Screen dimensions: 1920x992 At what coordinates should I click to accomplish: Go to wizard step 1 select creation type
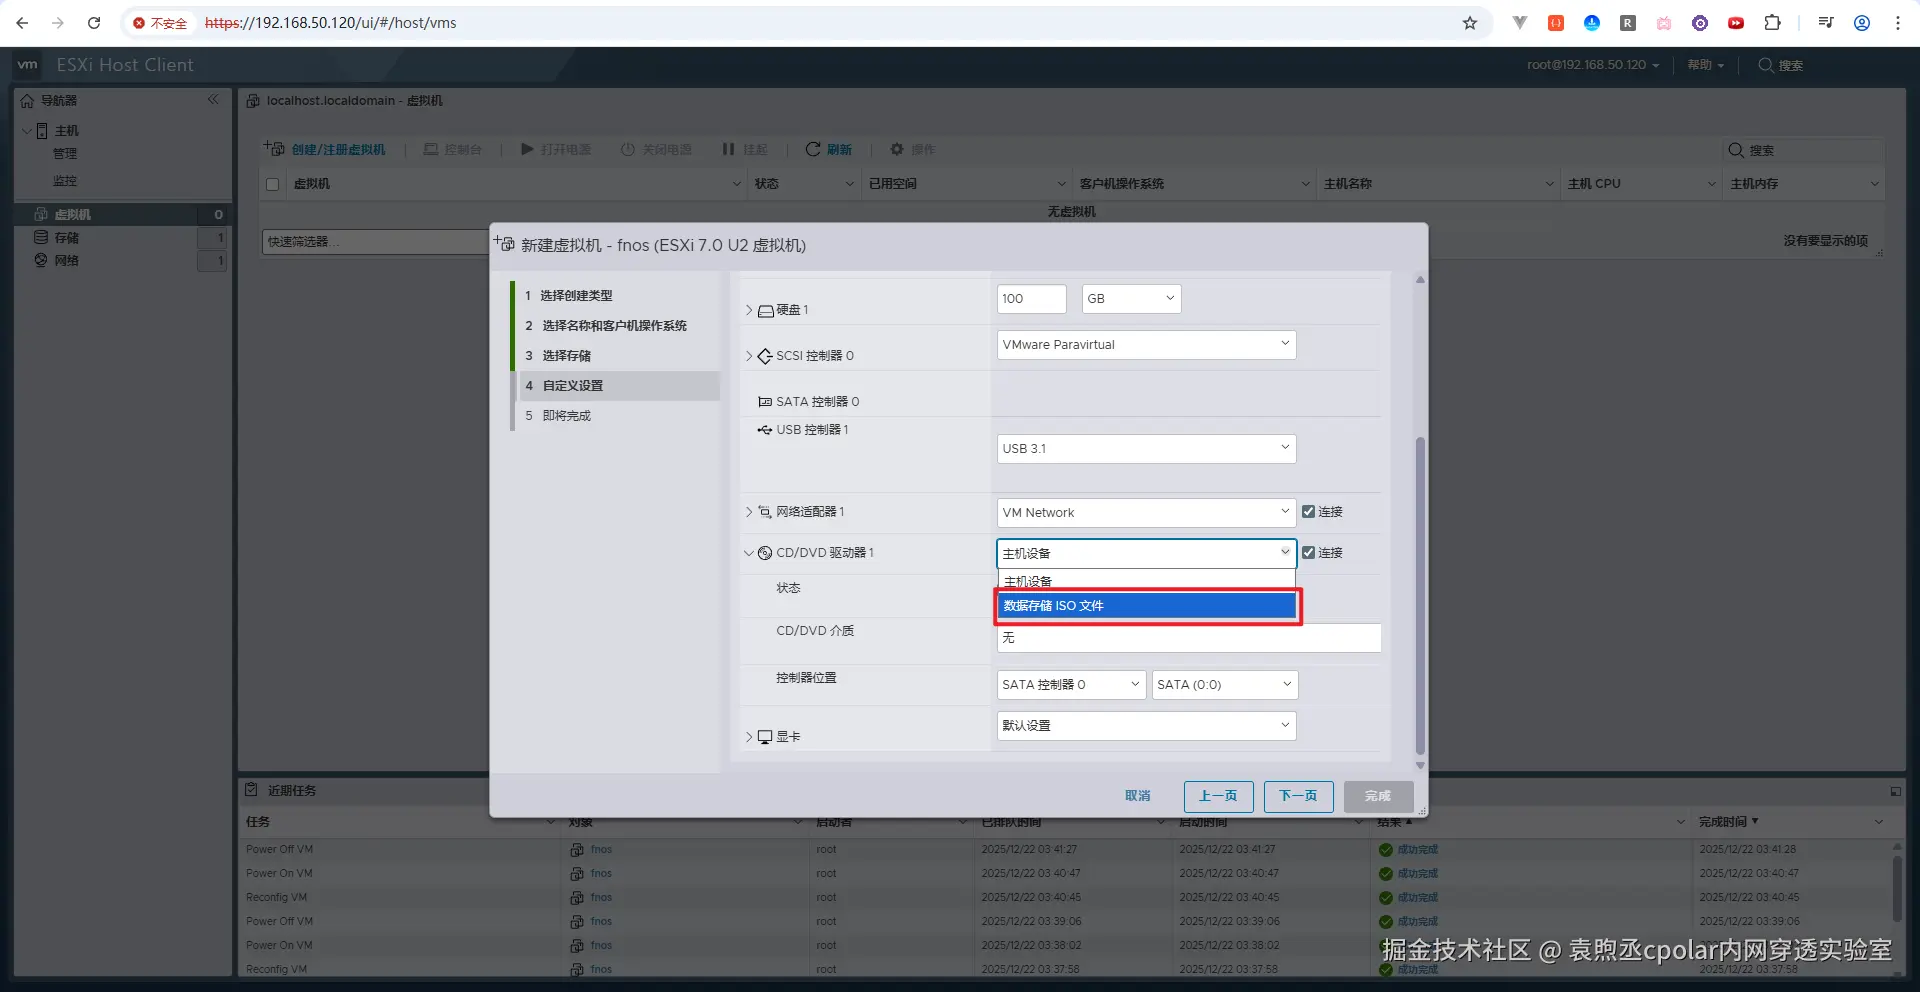coord(617,296)
